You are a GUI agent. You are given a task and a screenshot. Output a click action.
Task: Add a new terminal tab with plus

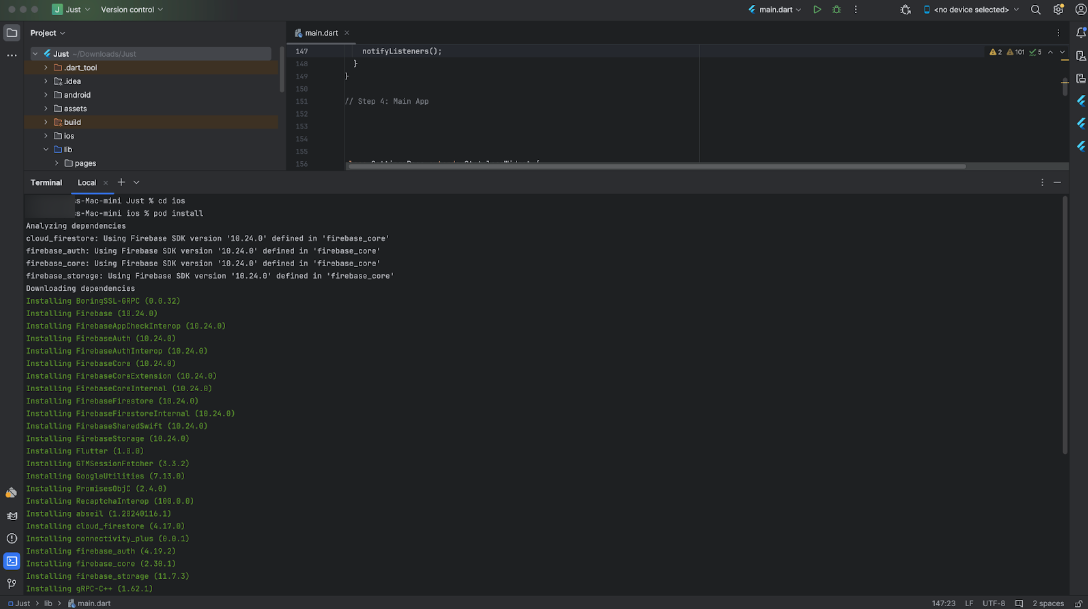(121, 182)
